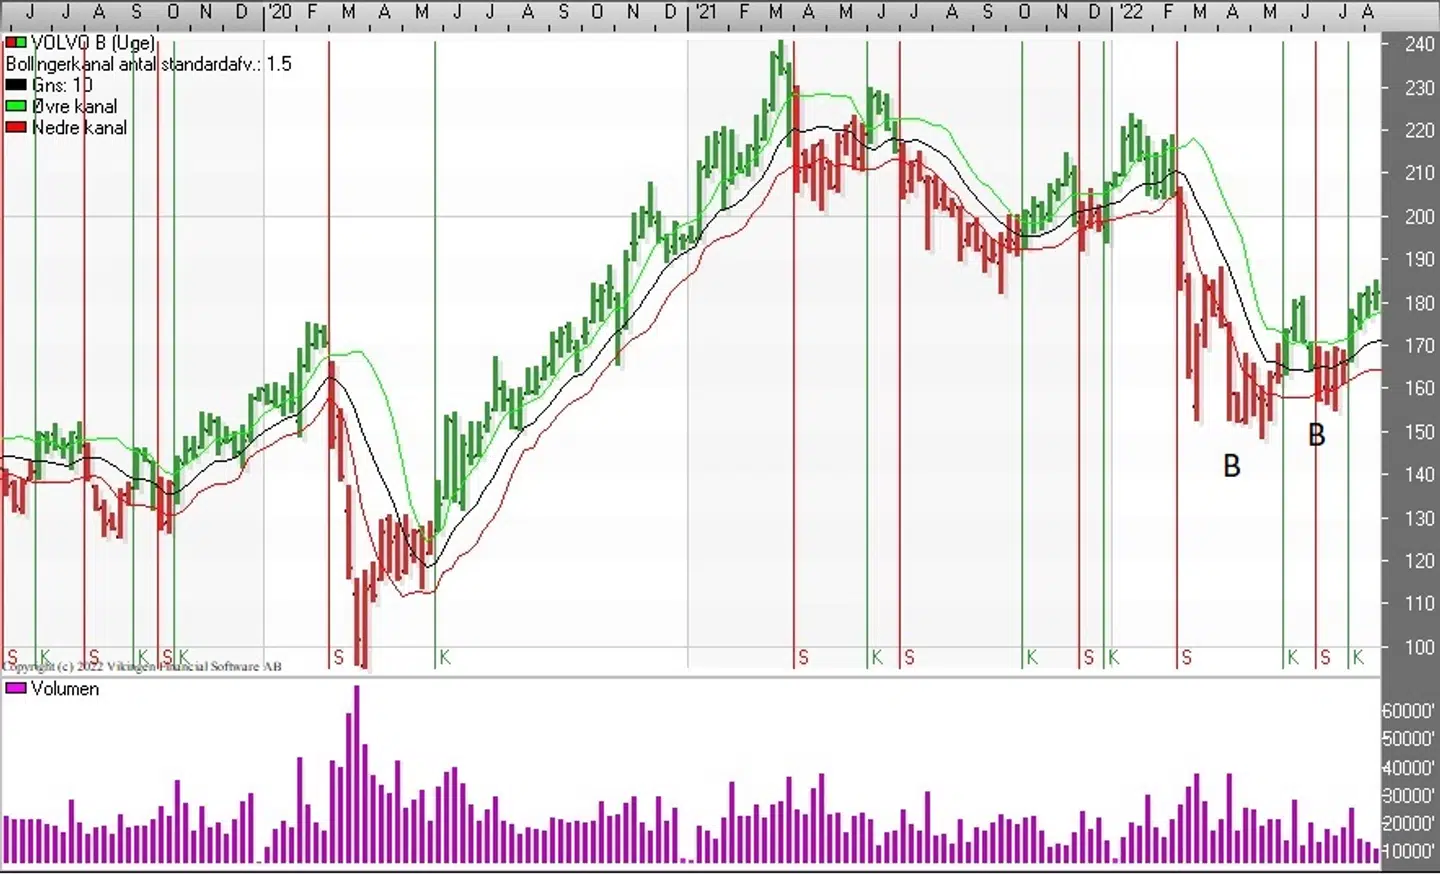This screenshot has height=874, width=1440.
Task: Click the last K buy marker at far right
Action: click(x=1358, y=657)
